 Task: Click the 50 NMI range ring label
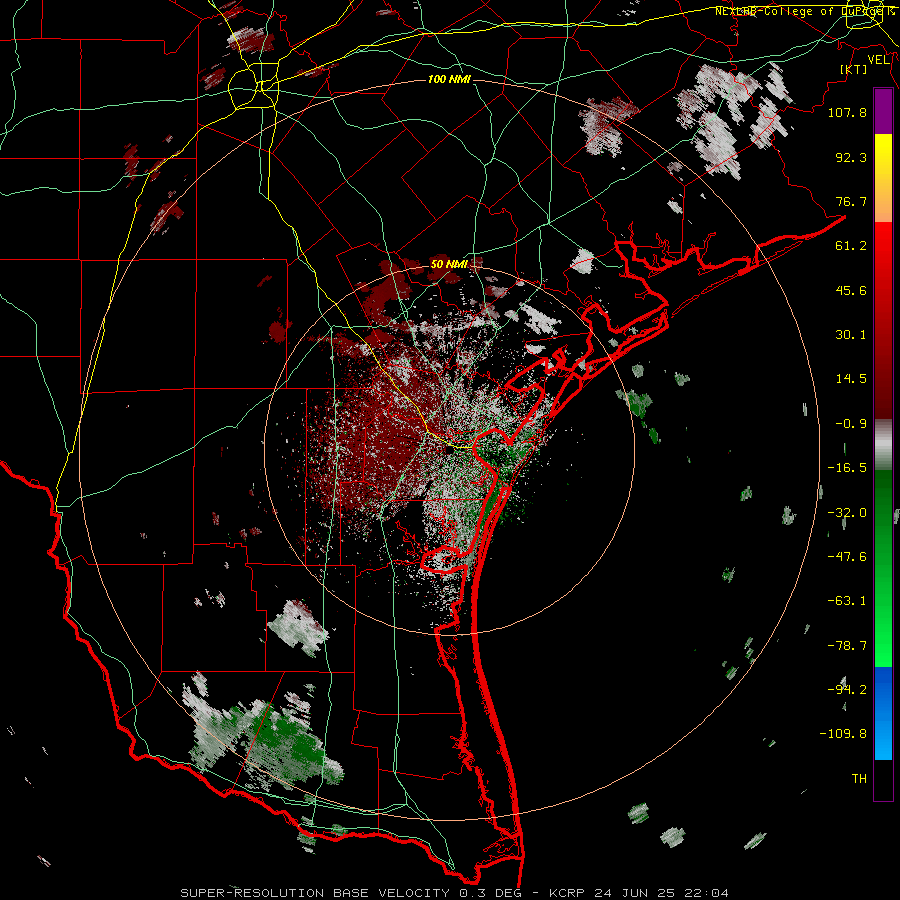pyautogui.click(x=449, y=264)
